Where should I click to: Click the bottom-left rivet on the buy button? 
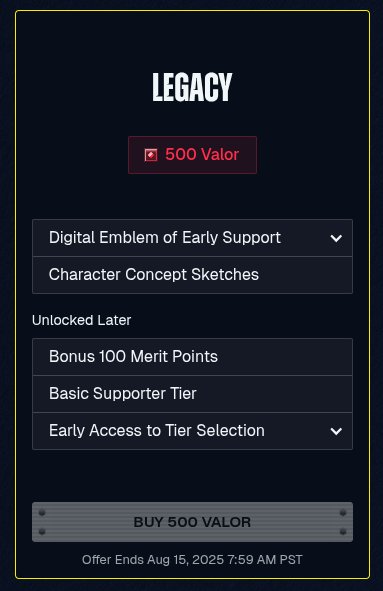[42, 531]
